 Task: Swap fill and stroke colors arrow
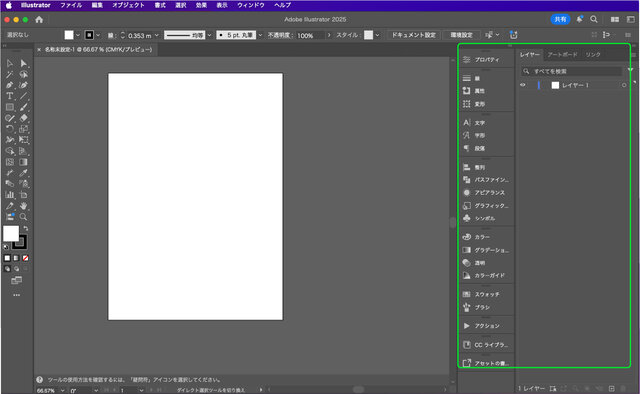coord(26,228)
